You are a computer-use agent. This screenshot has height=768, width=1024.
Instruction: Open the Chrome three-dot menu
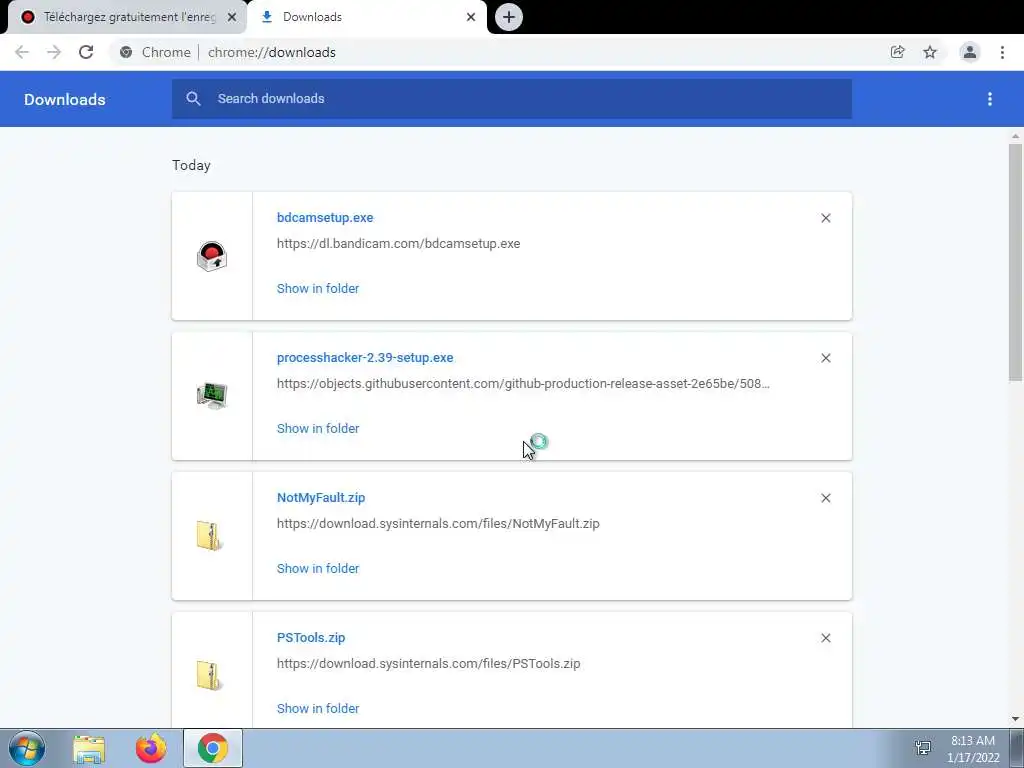[x=1002, y=52]
